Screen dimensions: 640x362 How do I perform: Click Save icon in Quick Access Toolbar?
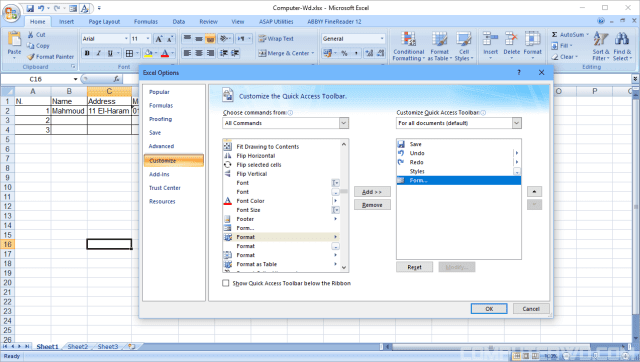[30, 8]
